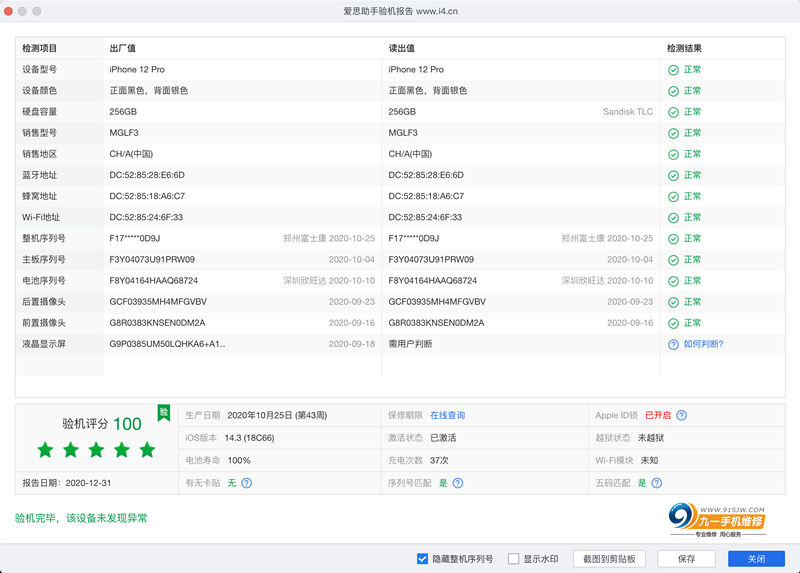Image resolution: width=800 pixels, height=573 pixels.
Task: Click the 报告日期: 2020-12-31 text
Action: pyautogui.click(x=66, y=483)
